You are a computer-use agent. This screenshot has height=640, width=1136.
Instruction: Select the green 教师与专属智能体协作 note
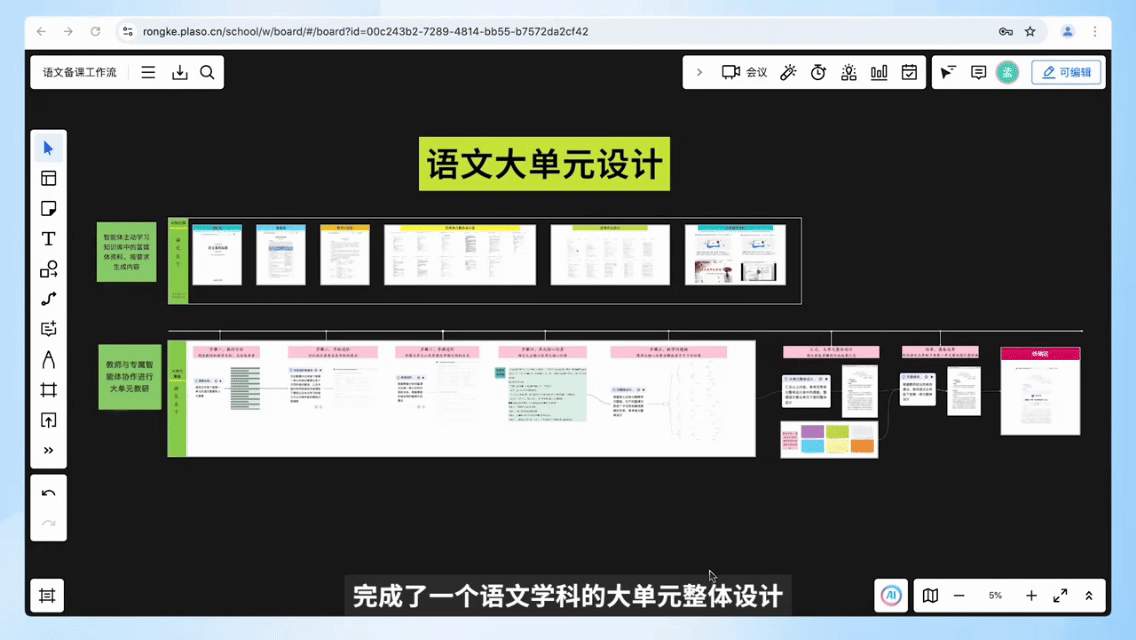pyautogui.click(x=130, y=377)
